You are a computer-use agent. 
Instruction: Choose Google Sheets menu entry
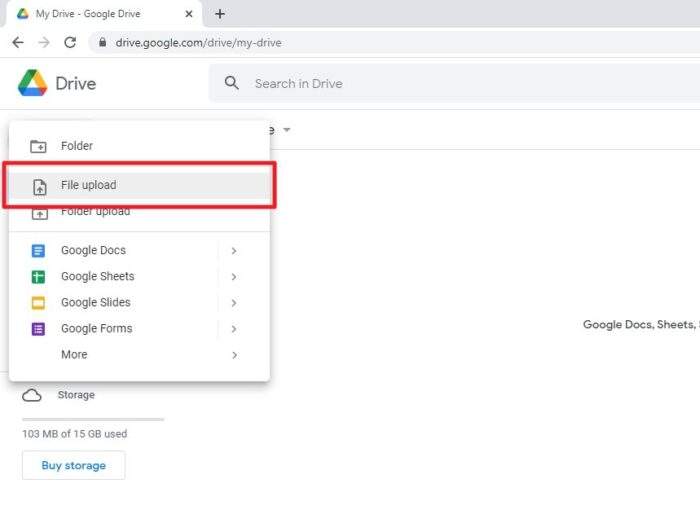click(139, 277)
